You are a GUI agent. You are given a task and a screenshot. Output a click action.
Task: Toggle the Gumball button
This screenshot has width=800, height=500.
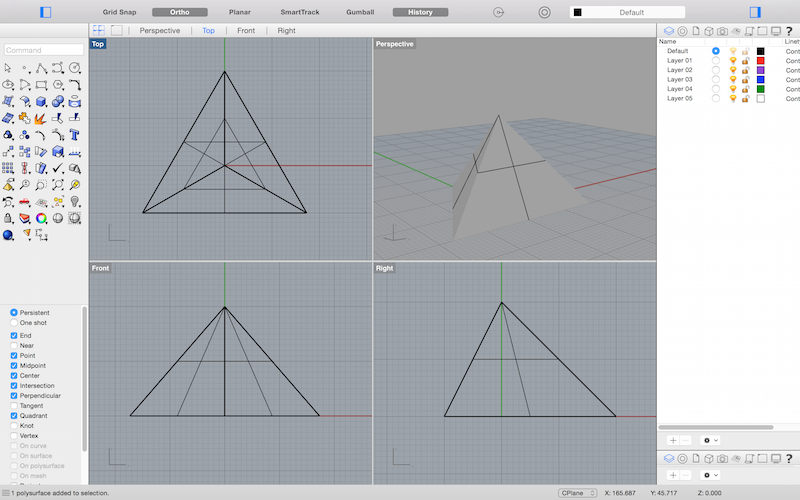coord(360,12)
